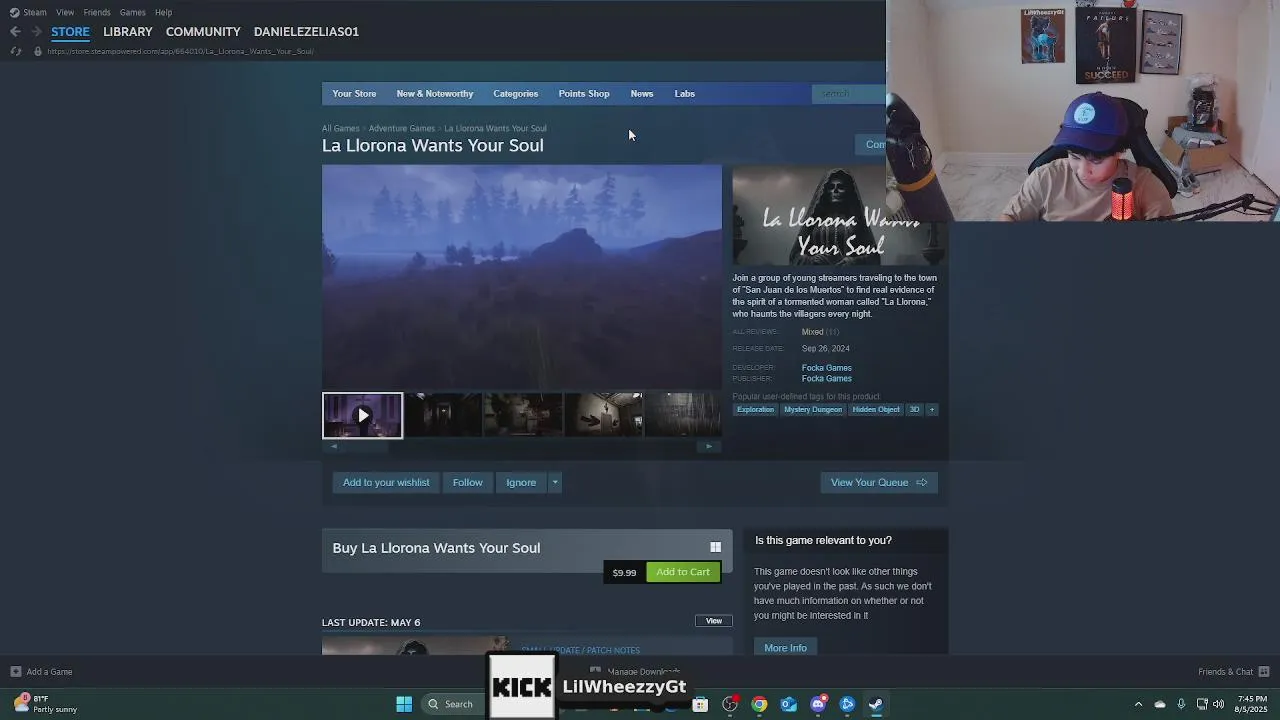This screenshot has width=1280, height=720.
Task: Open the Your Store dropdown
Action: (x=354, y=94)
